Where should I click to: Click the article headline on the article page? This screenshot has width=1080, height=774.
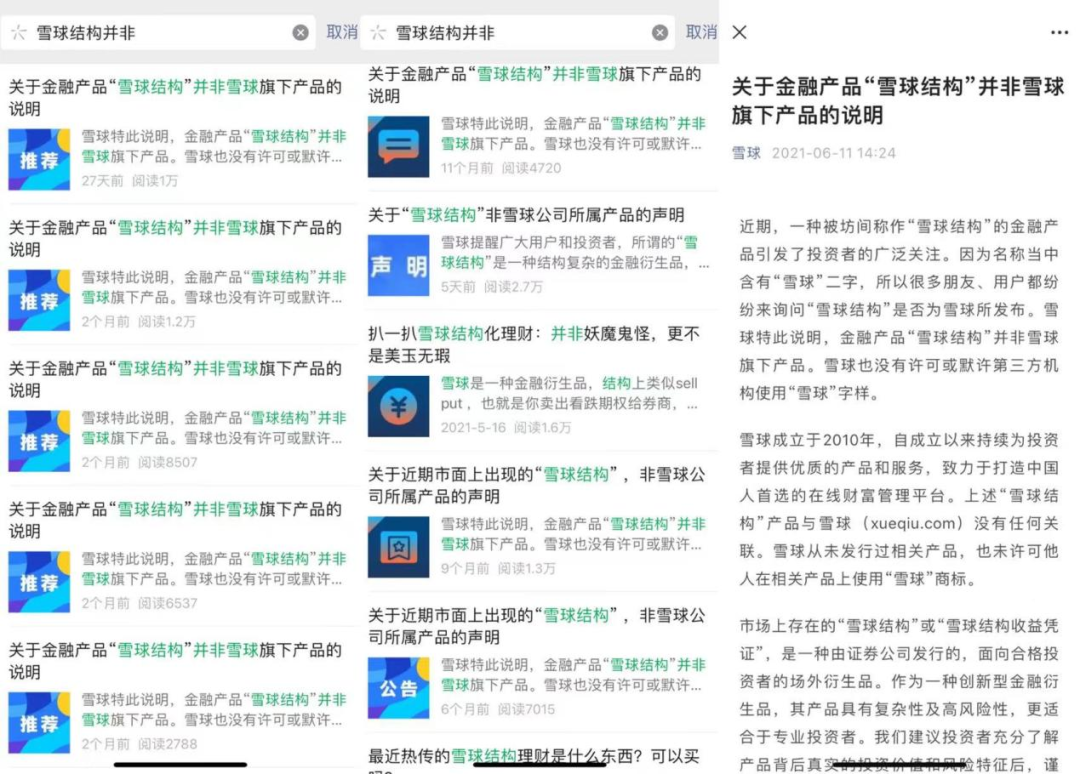898,101
